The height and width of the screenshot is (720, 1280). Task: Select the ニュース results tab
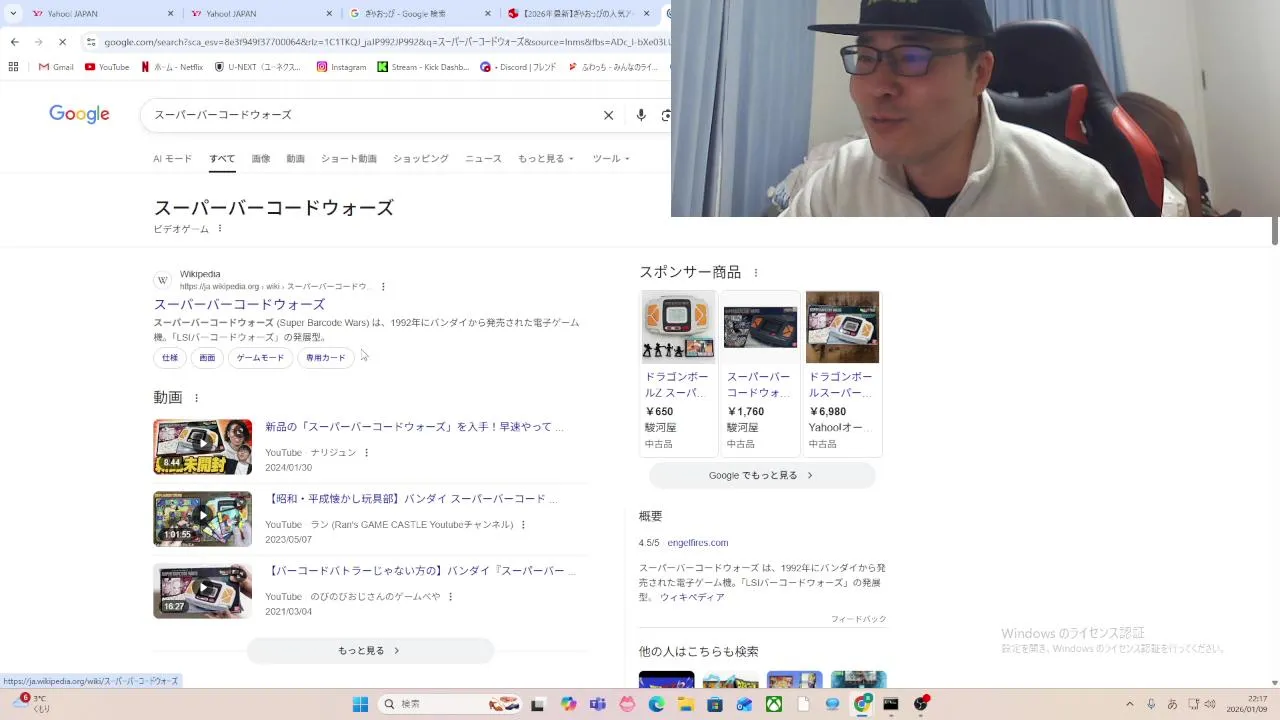[483, 159]
